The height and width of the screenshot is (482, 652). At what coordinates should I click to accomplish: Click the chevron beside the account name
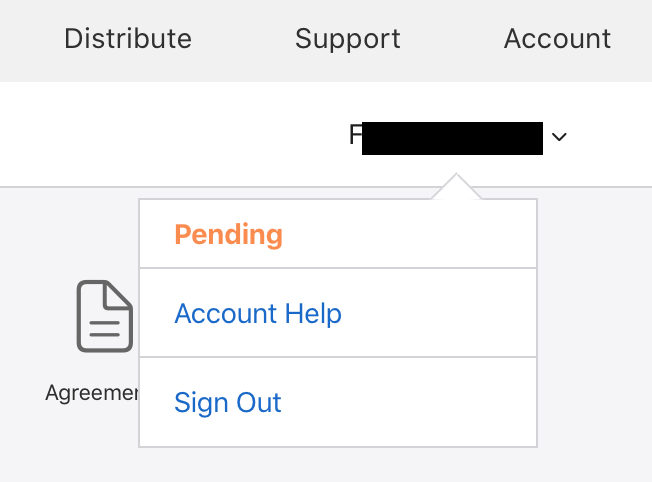coord(559,137)
